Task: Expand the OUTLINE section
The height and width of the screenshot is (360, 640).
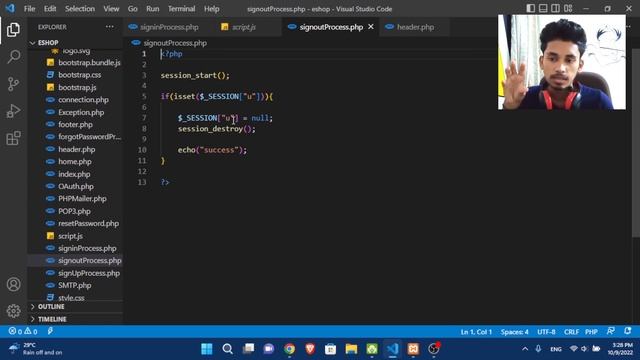Action: tap(75, 307)
